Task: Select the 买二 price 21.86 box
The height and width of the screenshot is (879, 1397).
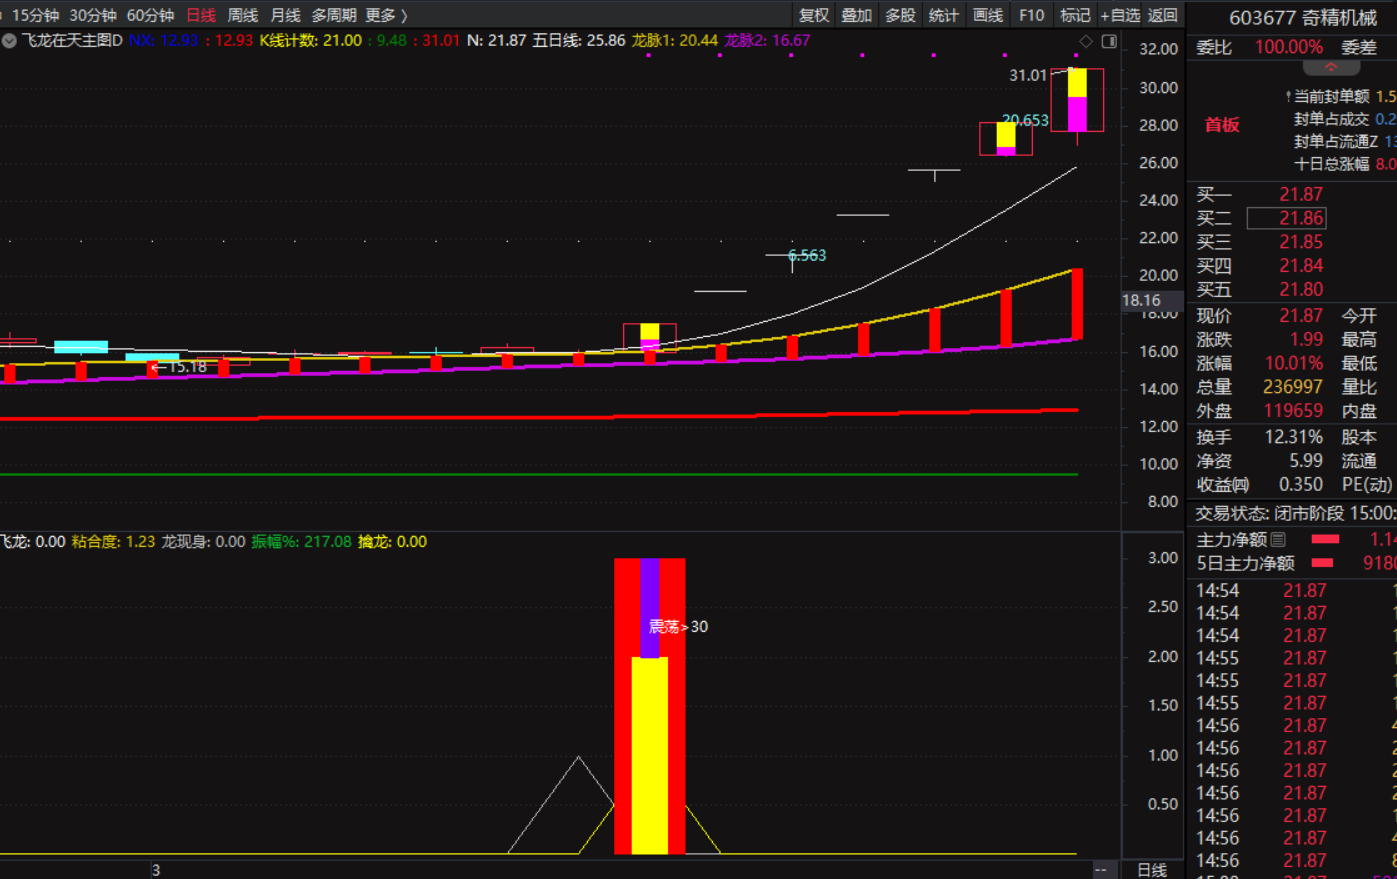Action: click(1286, 218)
